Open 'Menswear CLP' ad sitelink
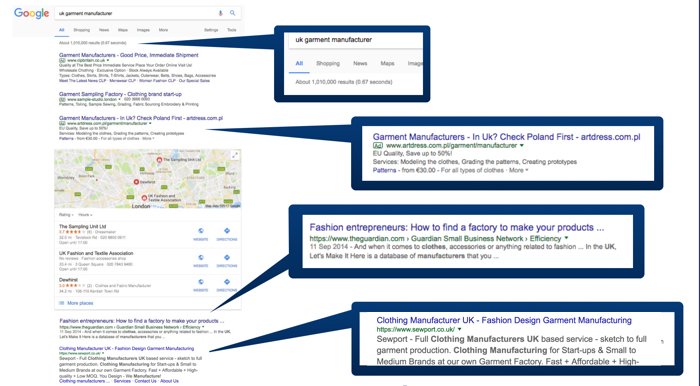The height and width of the screenshot is (386, 700). (x=122, y=81)
